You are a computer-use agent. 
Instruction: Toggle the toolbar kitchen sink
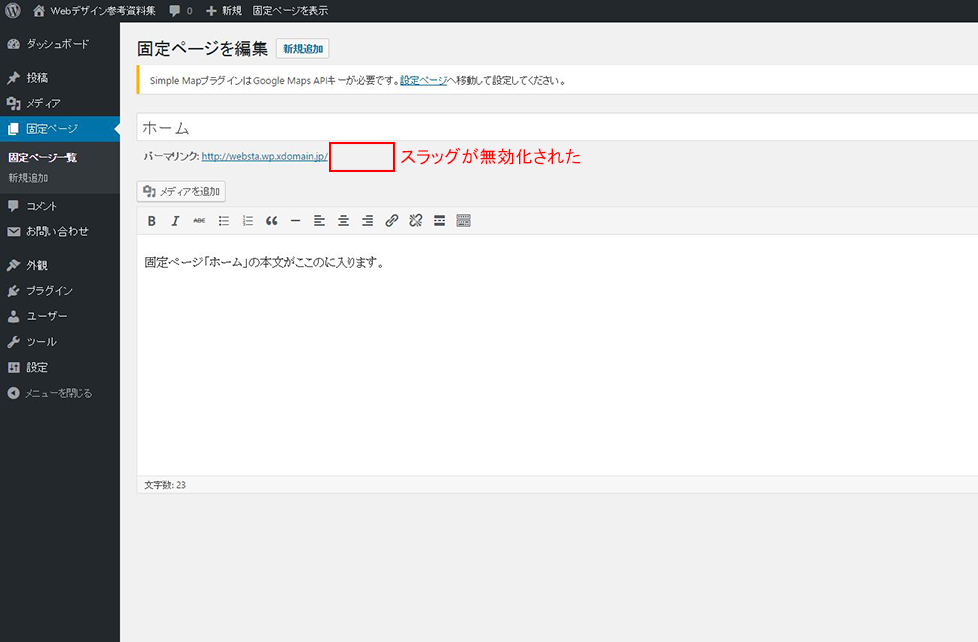tap(463, 221)
